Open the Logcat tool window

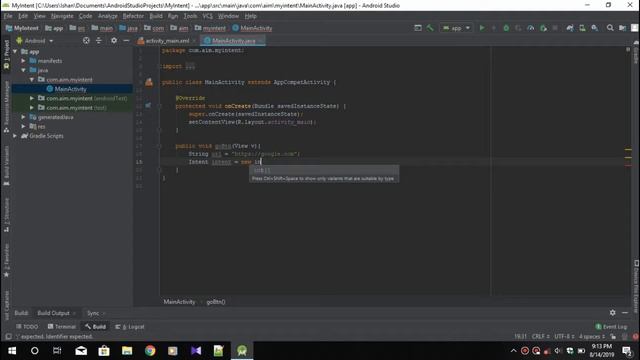[x=130, y=327]
